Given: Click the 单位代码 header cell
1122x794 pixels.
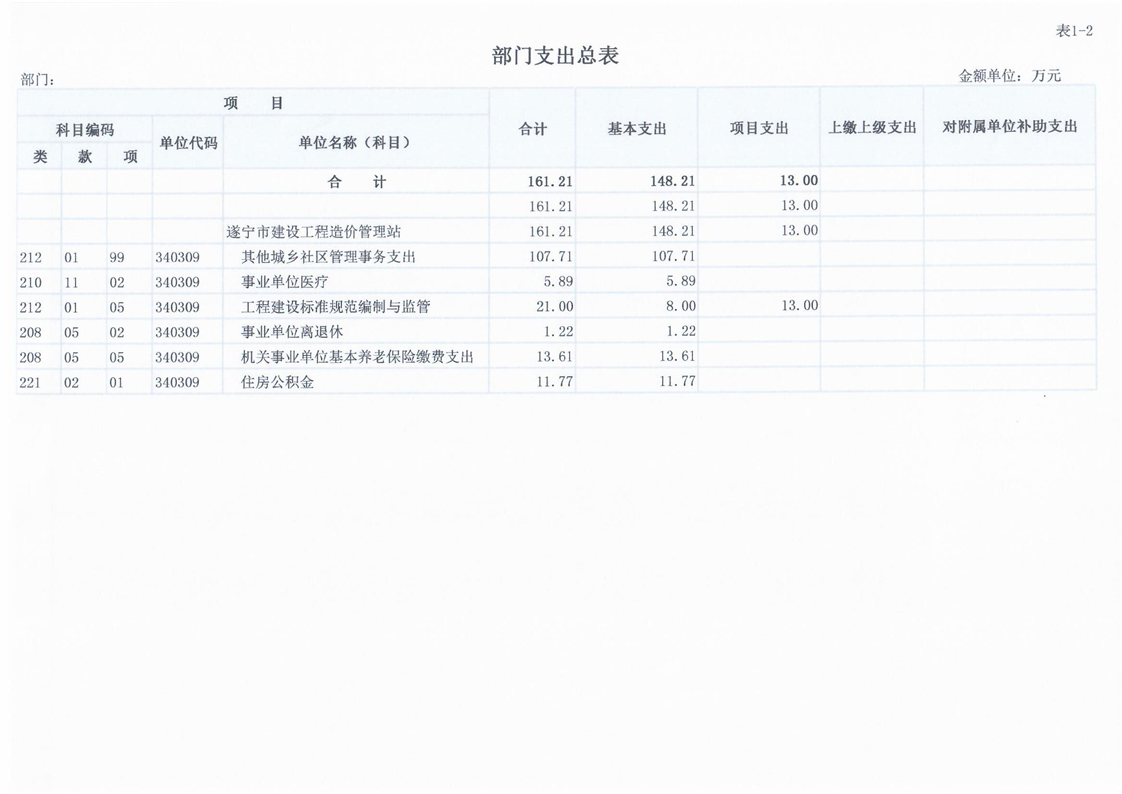Looking at the screenshot, I should (188, 143).
